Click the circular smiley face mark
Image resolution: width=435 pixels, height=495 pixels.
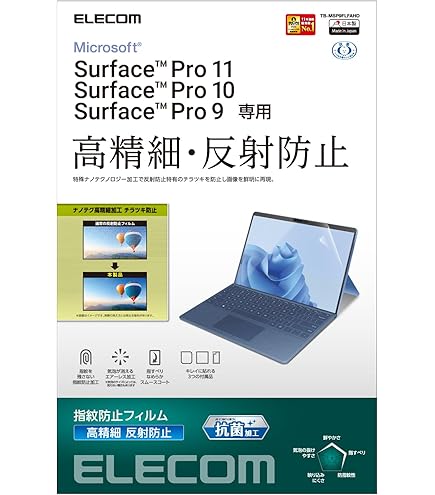344,50
